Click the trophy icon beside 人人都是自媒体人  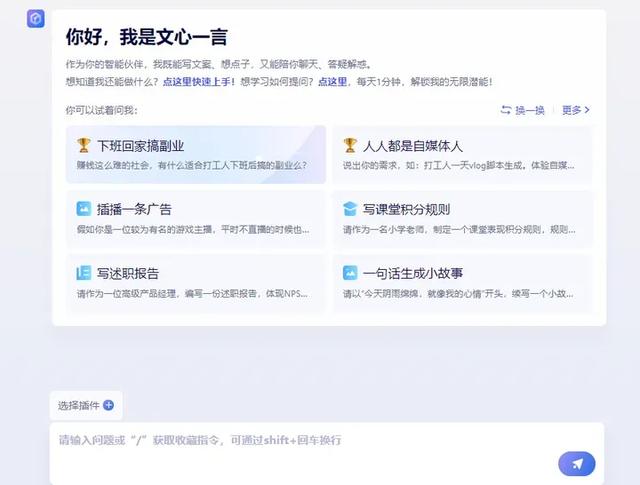coord(350,145)
